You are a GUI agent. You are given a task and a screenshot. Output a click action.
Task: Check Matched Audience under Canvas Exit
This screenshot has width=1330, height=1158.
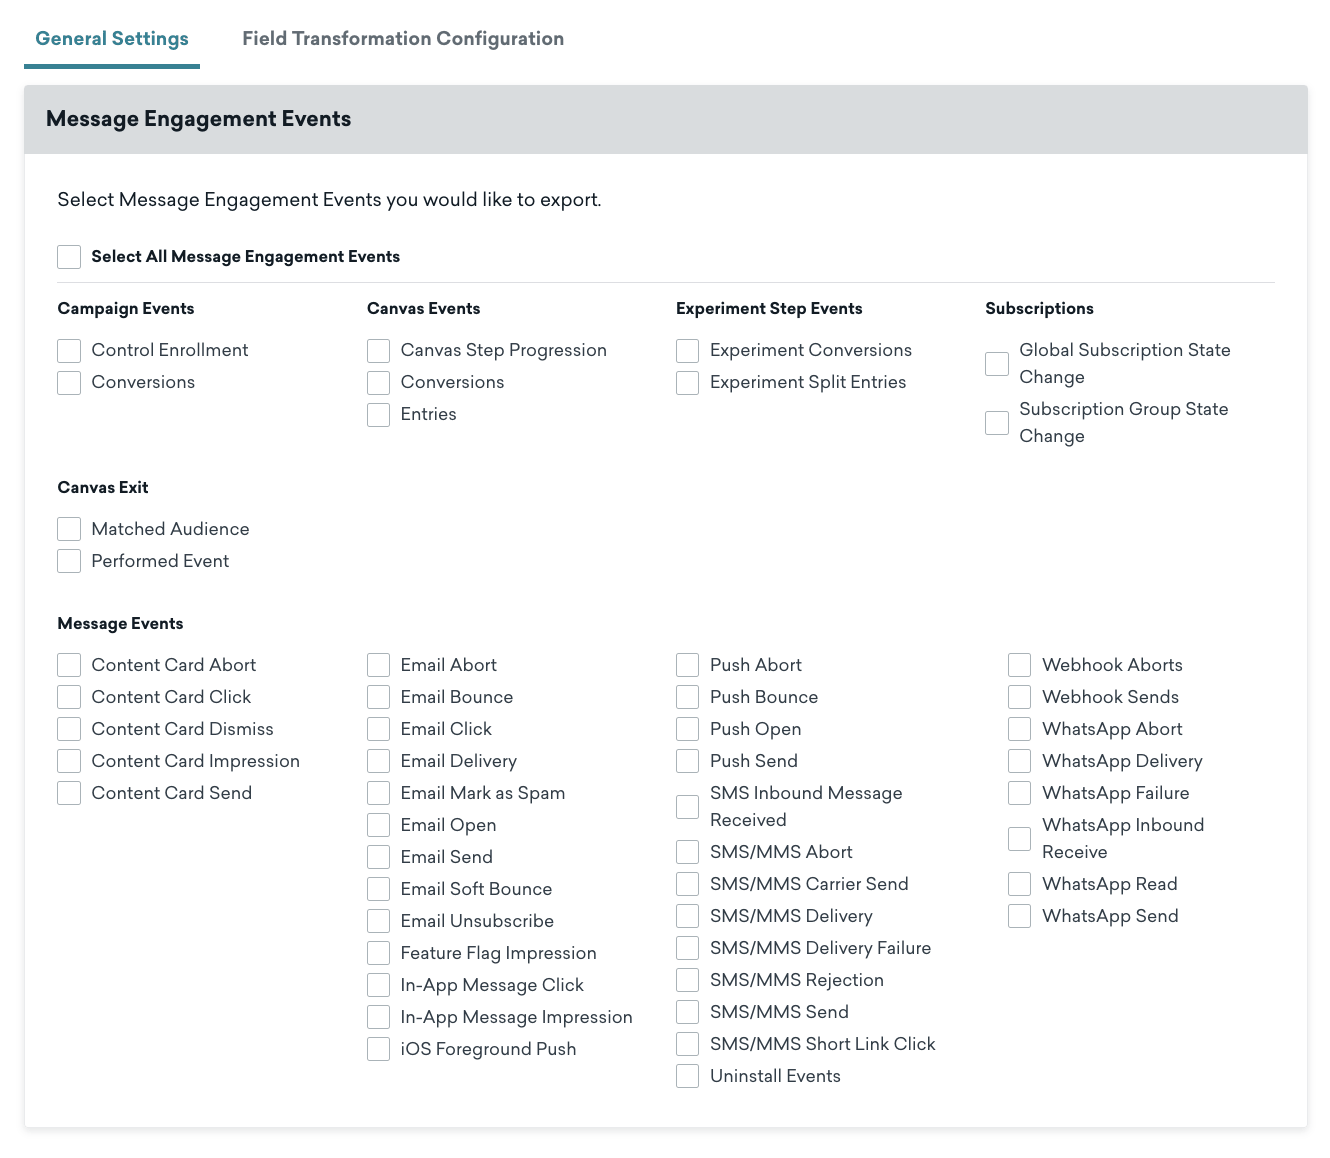click(x=68, y=528)
